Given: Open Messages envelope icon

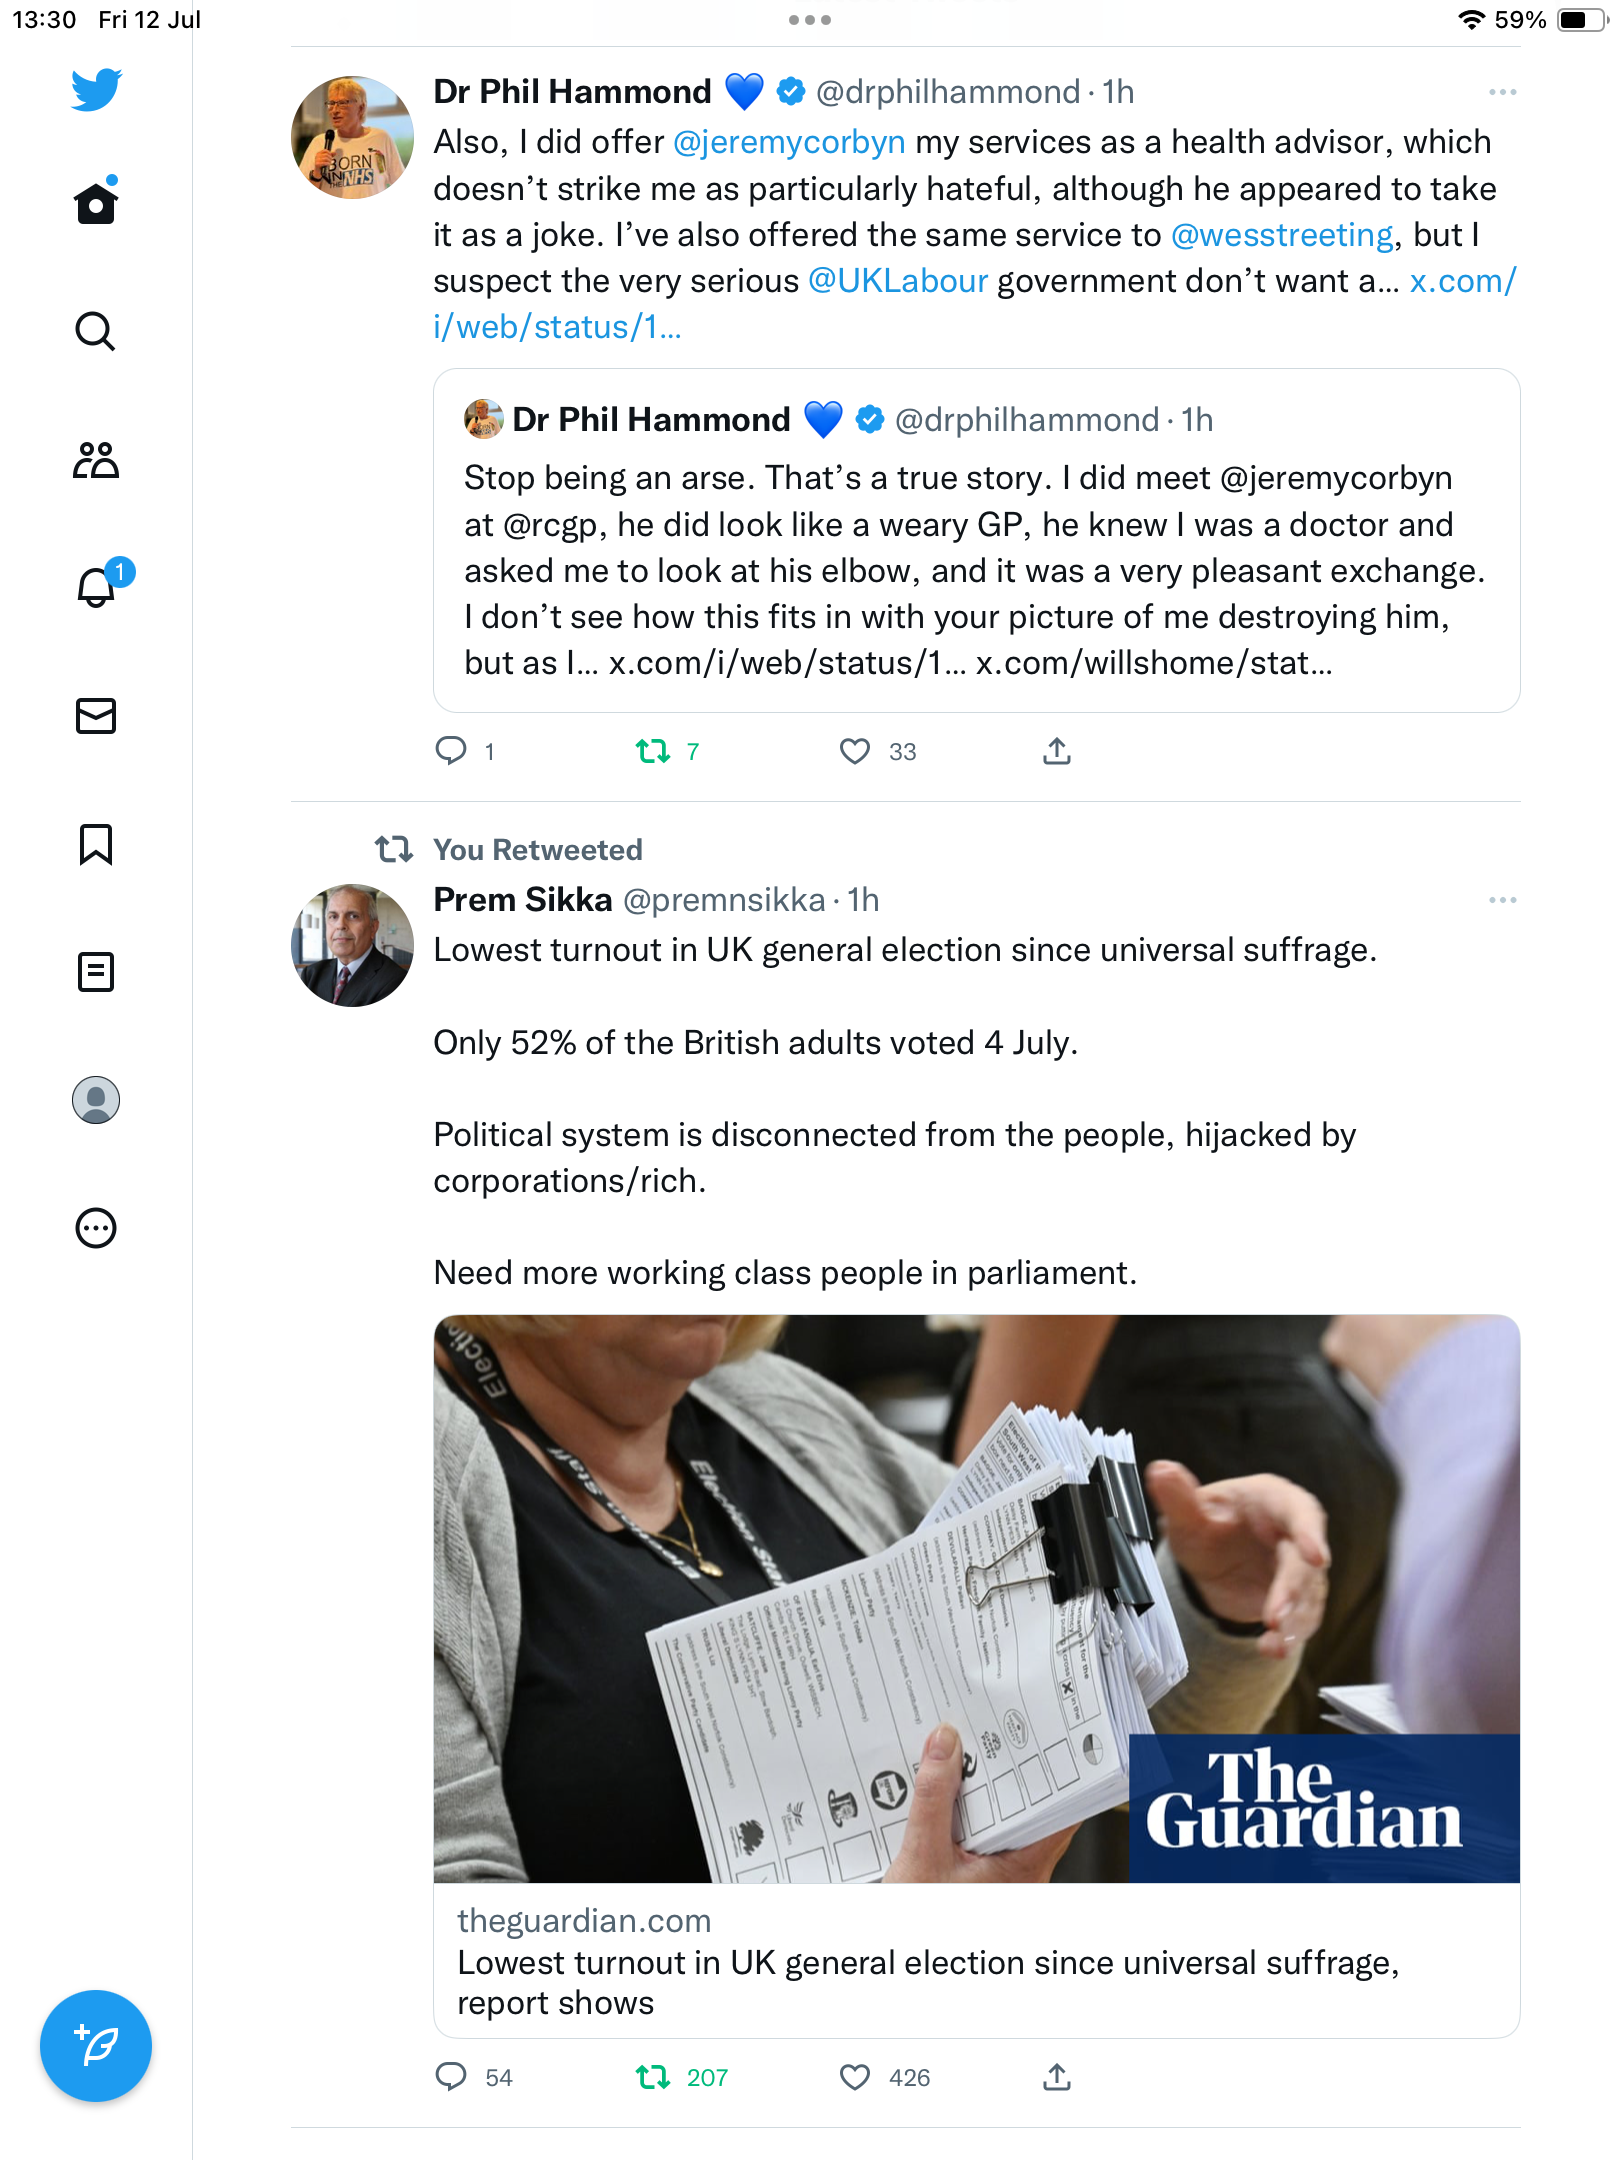Looking at the screenshot, I should 95,716.
